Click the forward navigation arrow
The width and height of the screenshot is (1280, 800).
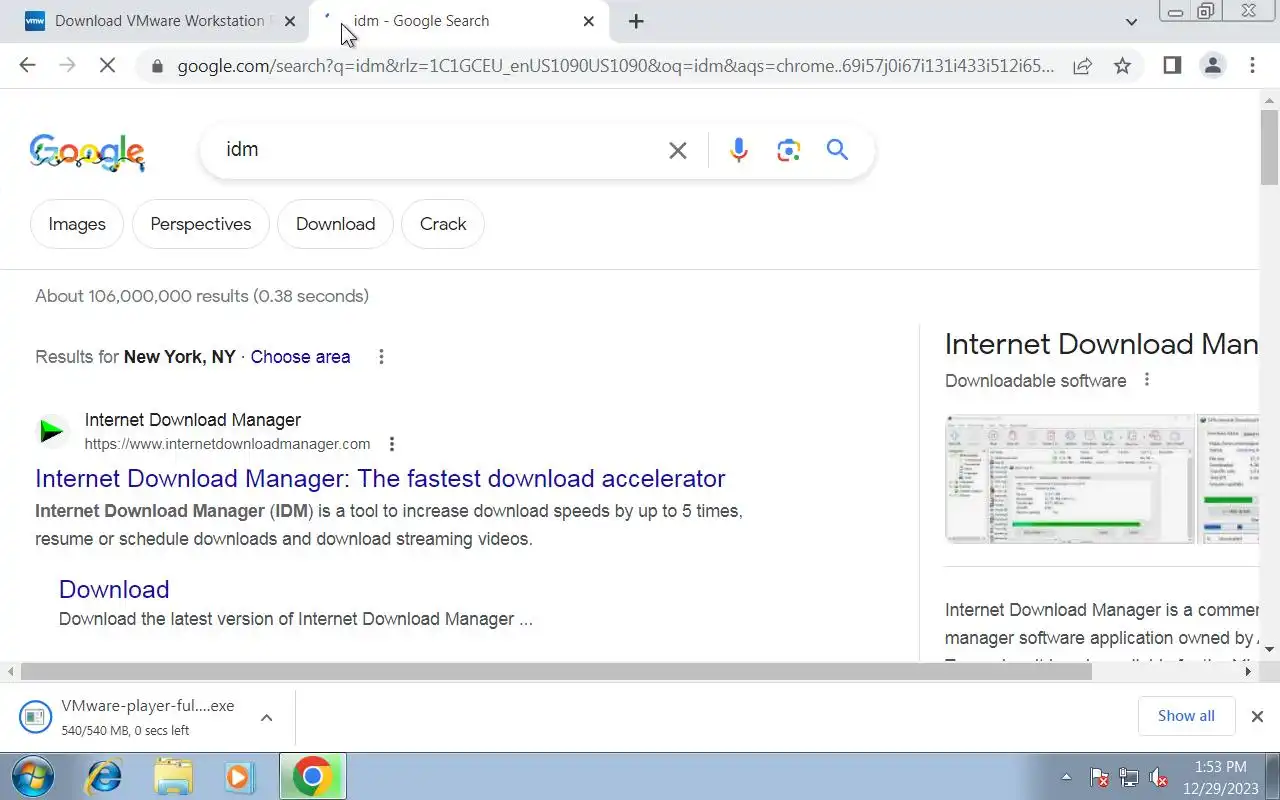pyautogui.click(x=67, y=66)
